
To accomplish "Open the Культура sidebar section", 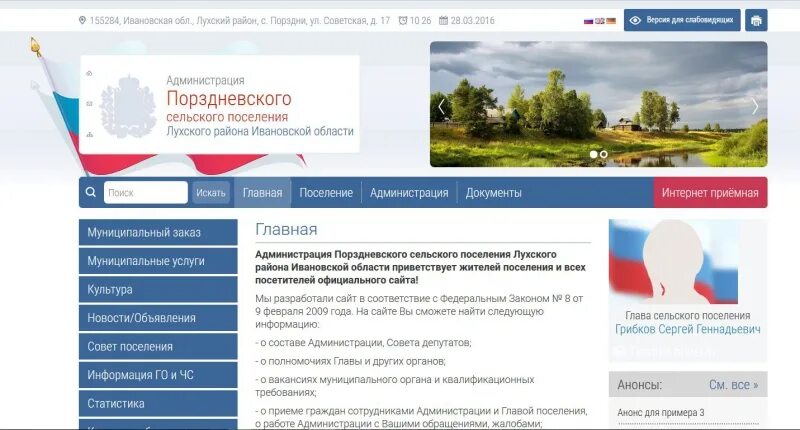I will coord(158,289).
